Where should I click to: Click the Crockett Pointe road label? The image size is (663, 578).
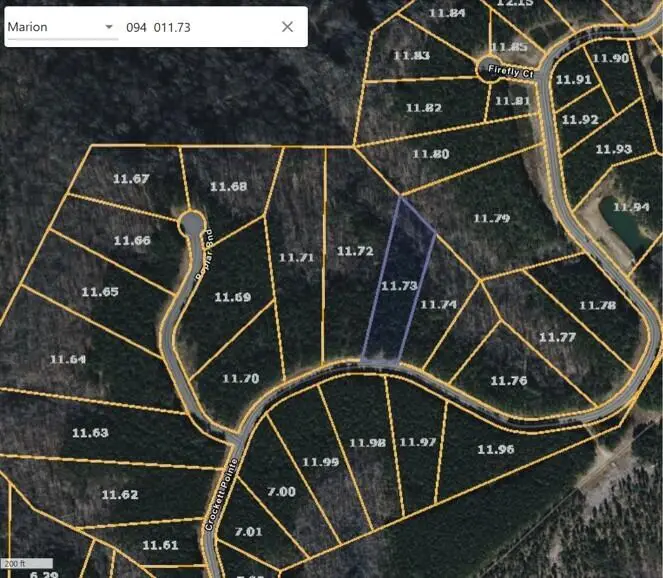pos(222,494)
